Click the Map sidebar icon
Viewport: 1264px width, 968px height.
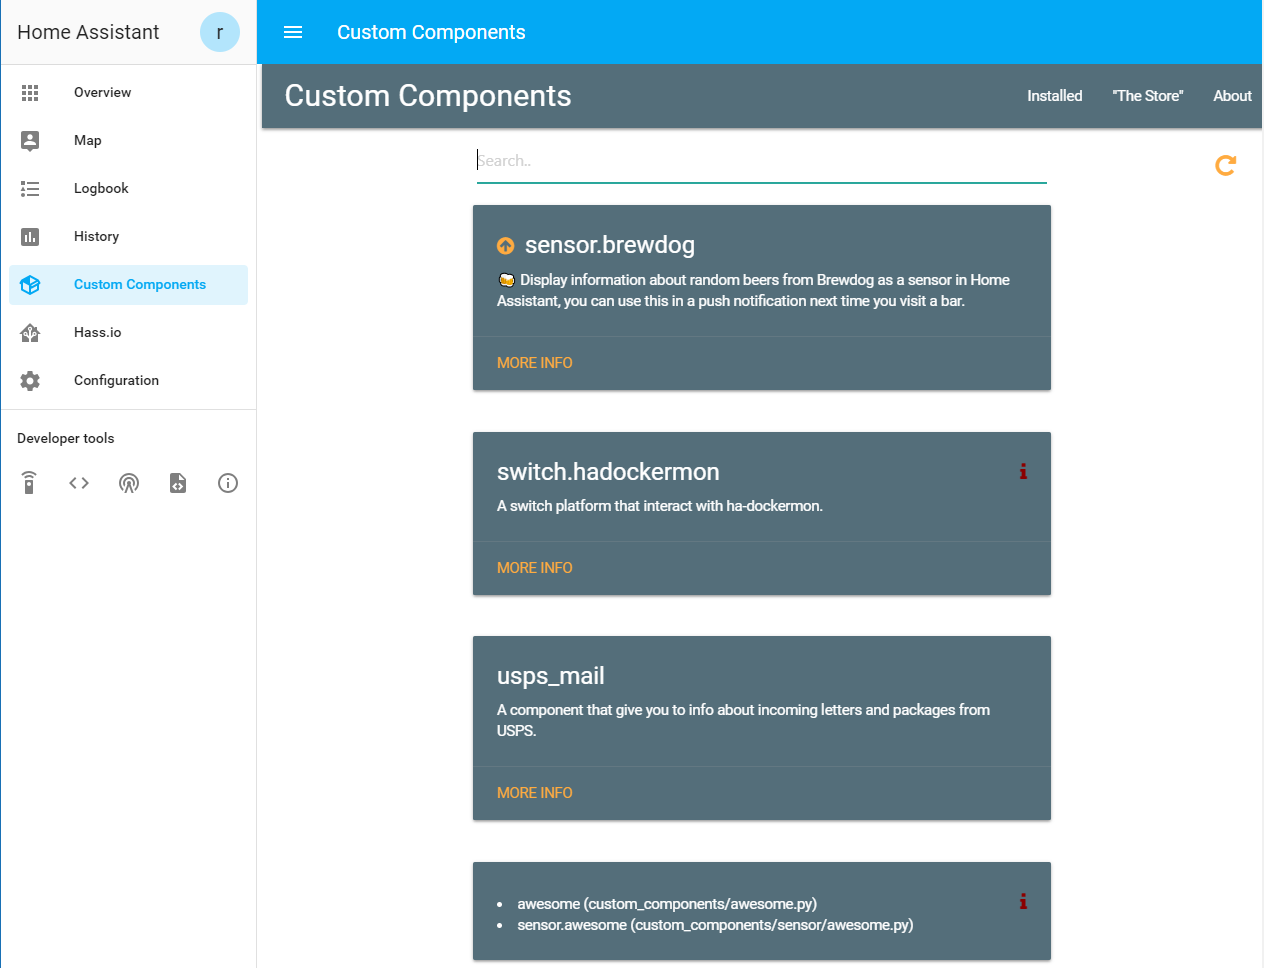pyautogui.click(x=30, y=141)
